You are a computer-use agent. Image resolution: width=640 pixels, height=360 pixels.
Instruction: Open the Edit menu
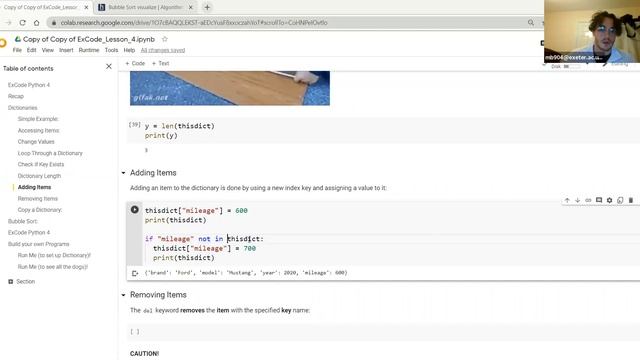(x=31, y=50)
